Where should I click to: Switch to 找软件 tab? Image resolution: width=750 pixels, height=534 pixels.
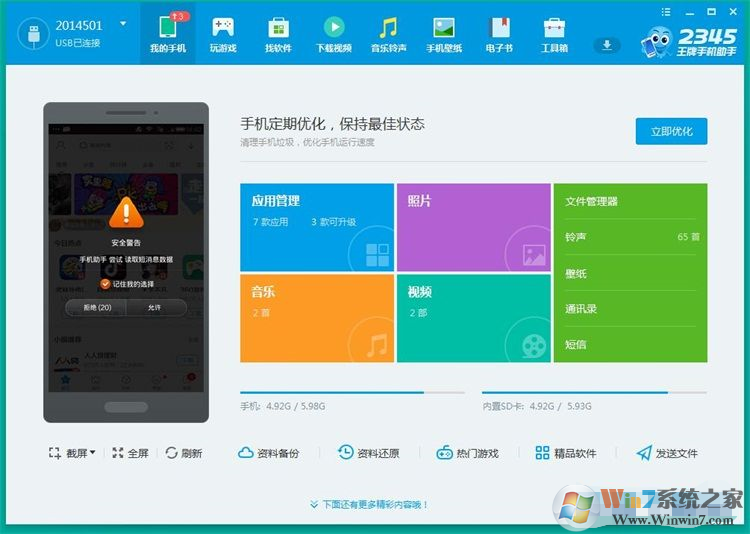[278, 33]
